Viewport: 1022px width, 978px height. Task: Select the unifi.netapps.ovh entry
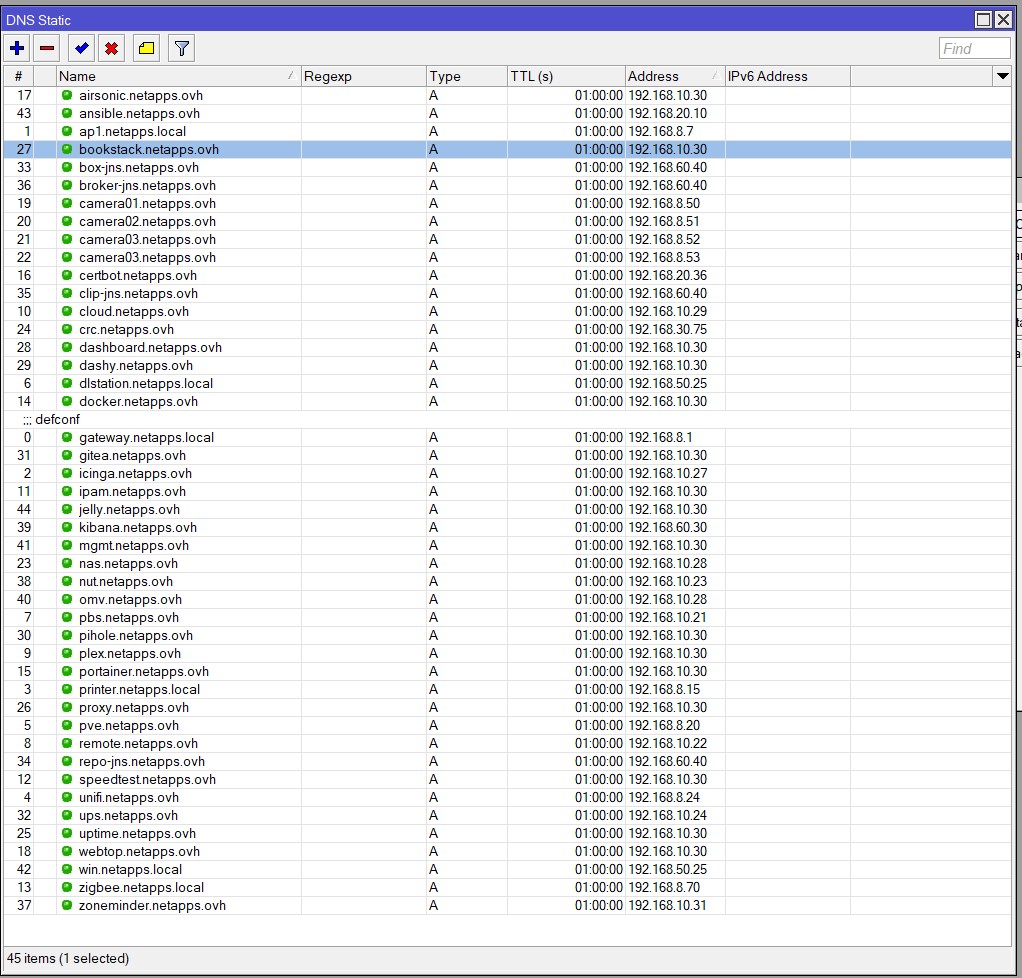point(129,797)
